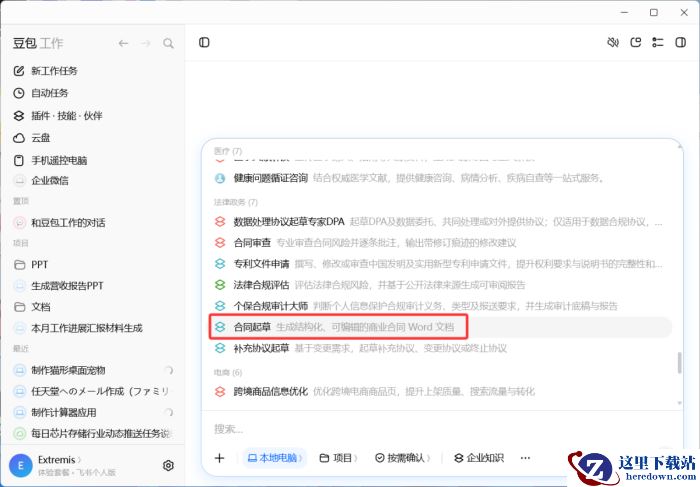Open settings gear icon
The width and height of the screenshot is (700, 487).
(x=168, y=466)
